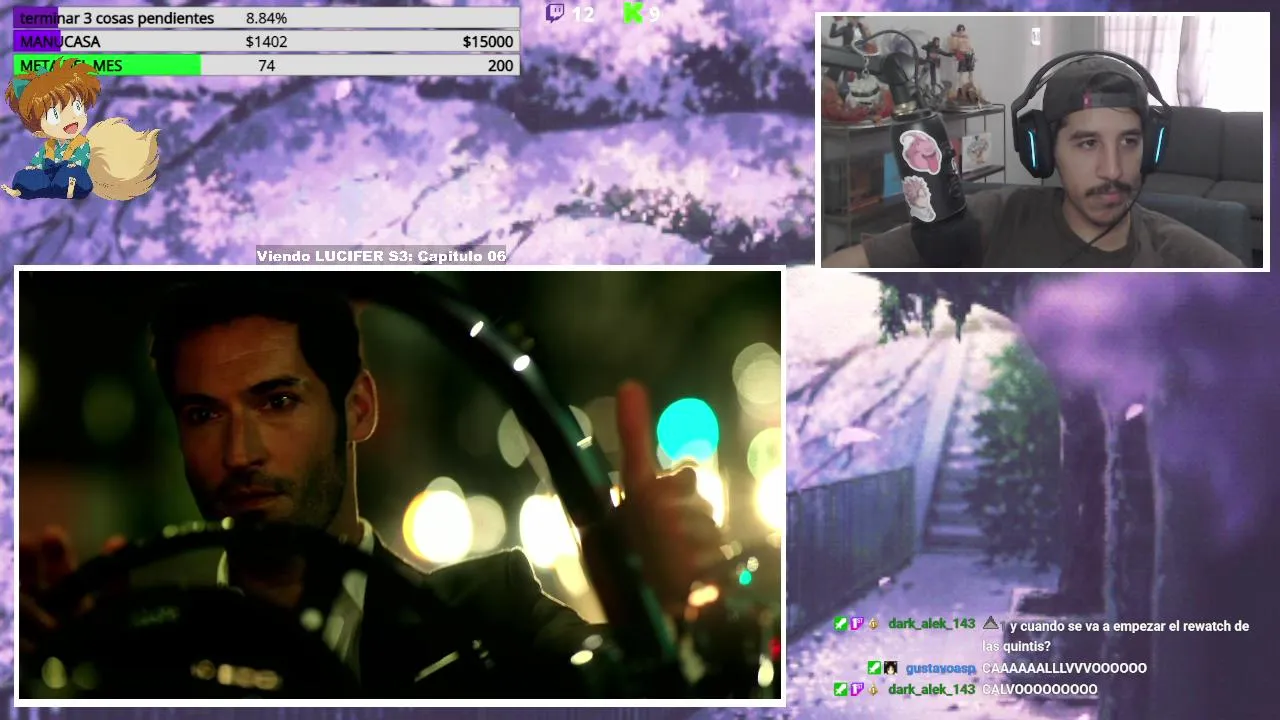
Task: Click the Lucifer video playback frame
Action: click(399, 485)
